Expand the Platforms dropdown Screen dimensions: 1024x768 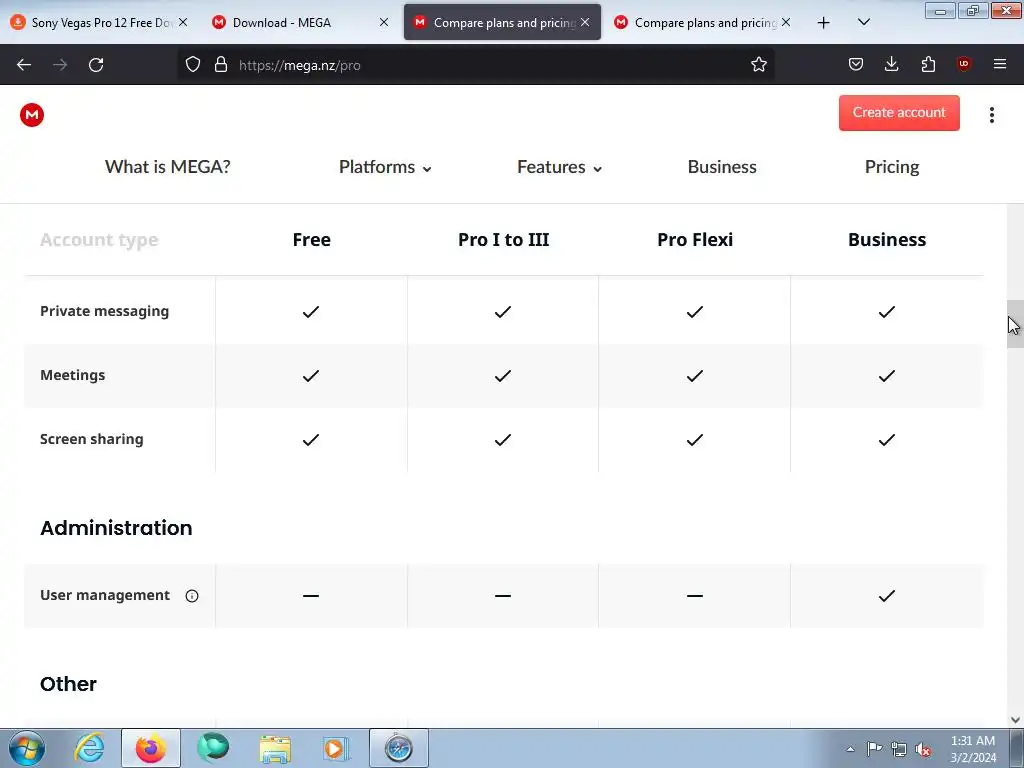coord(385,167)
